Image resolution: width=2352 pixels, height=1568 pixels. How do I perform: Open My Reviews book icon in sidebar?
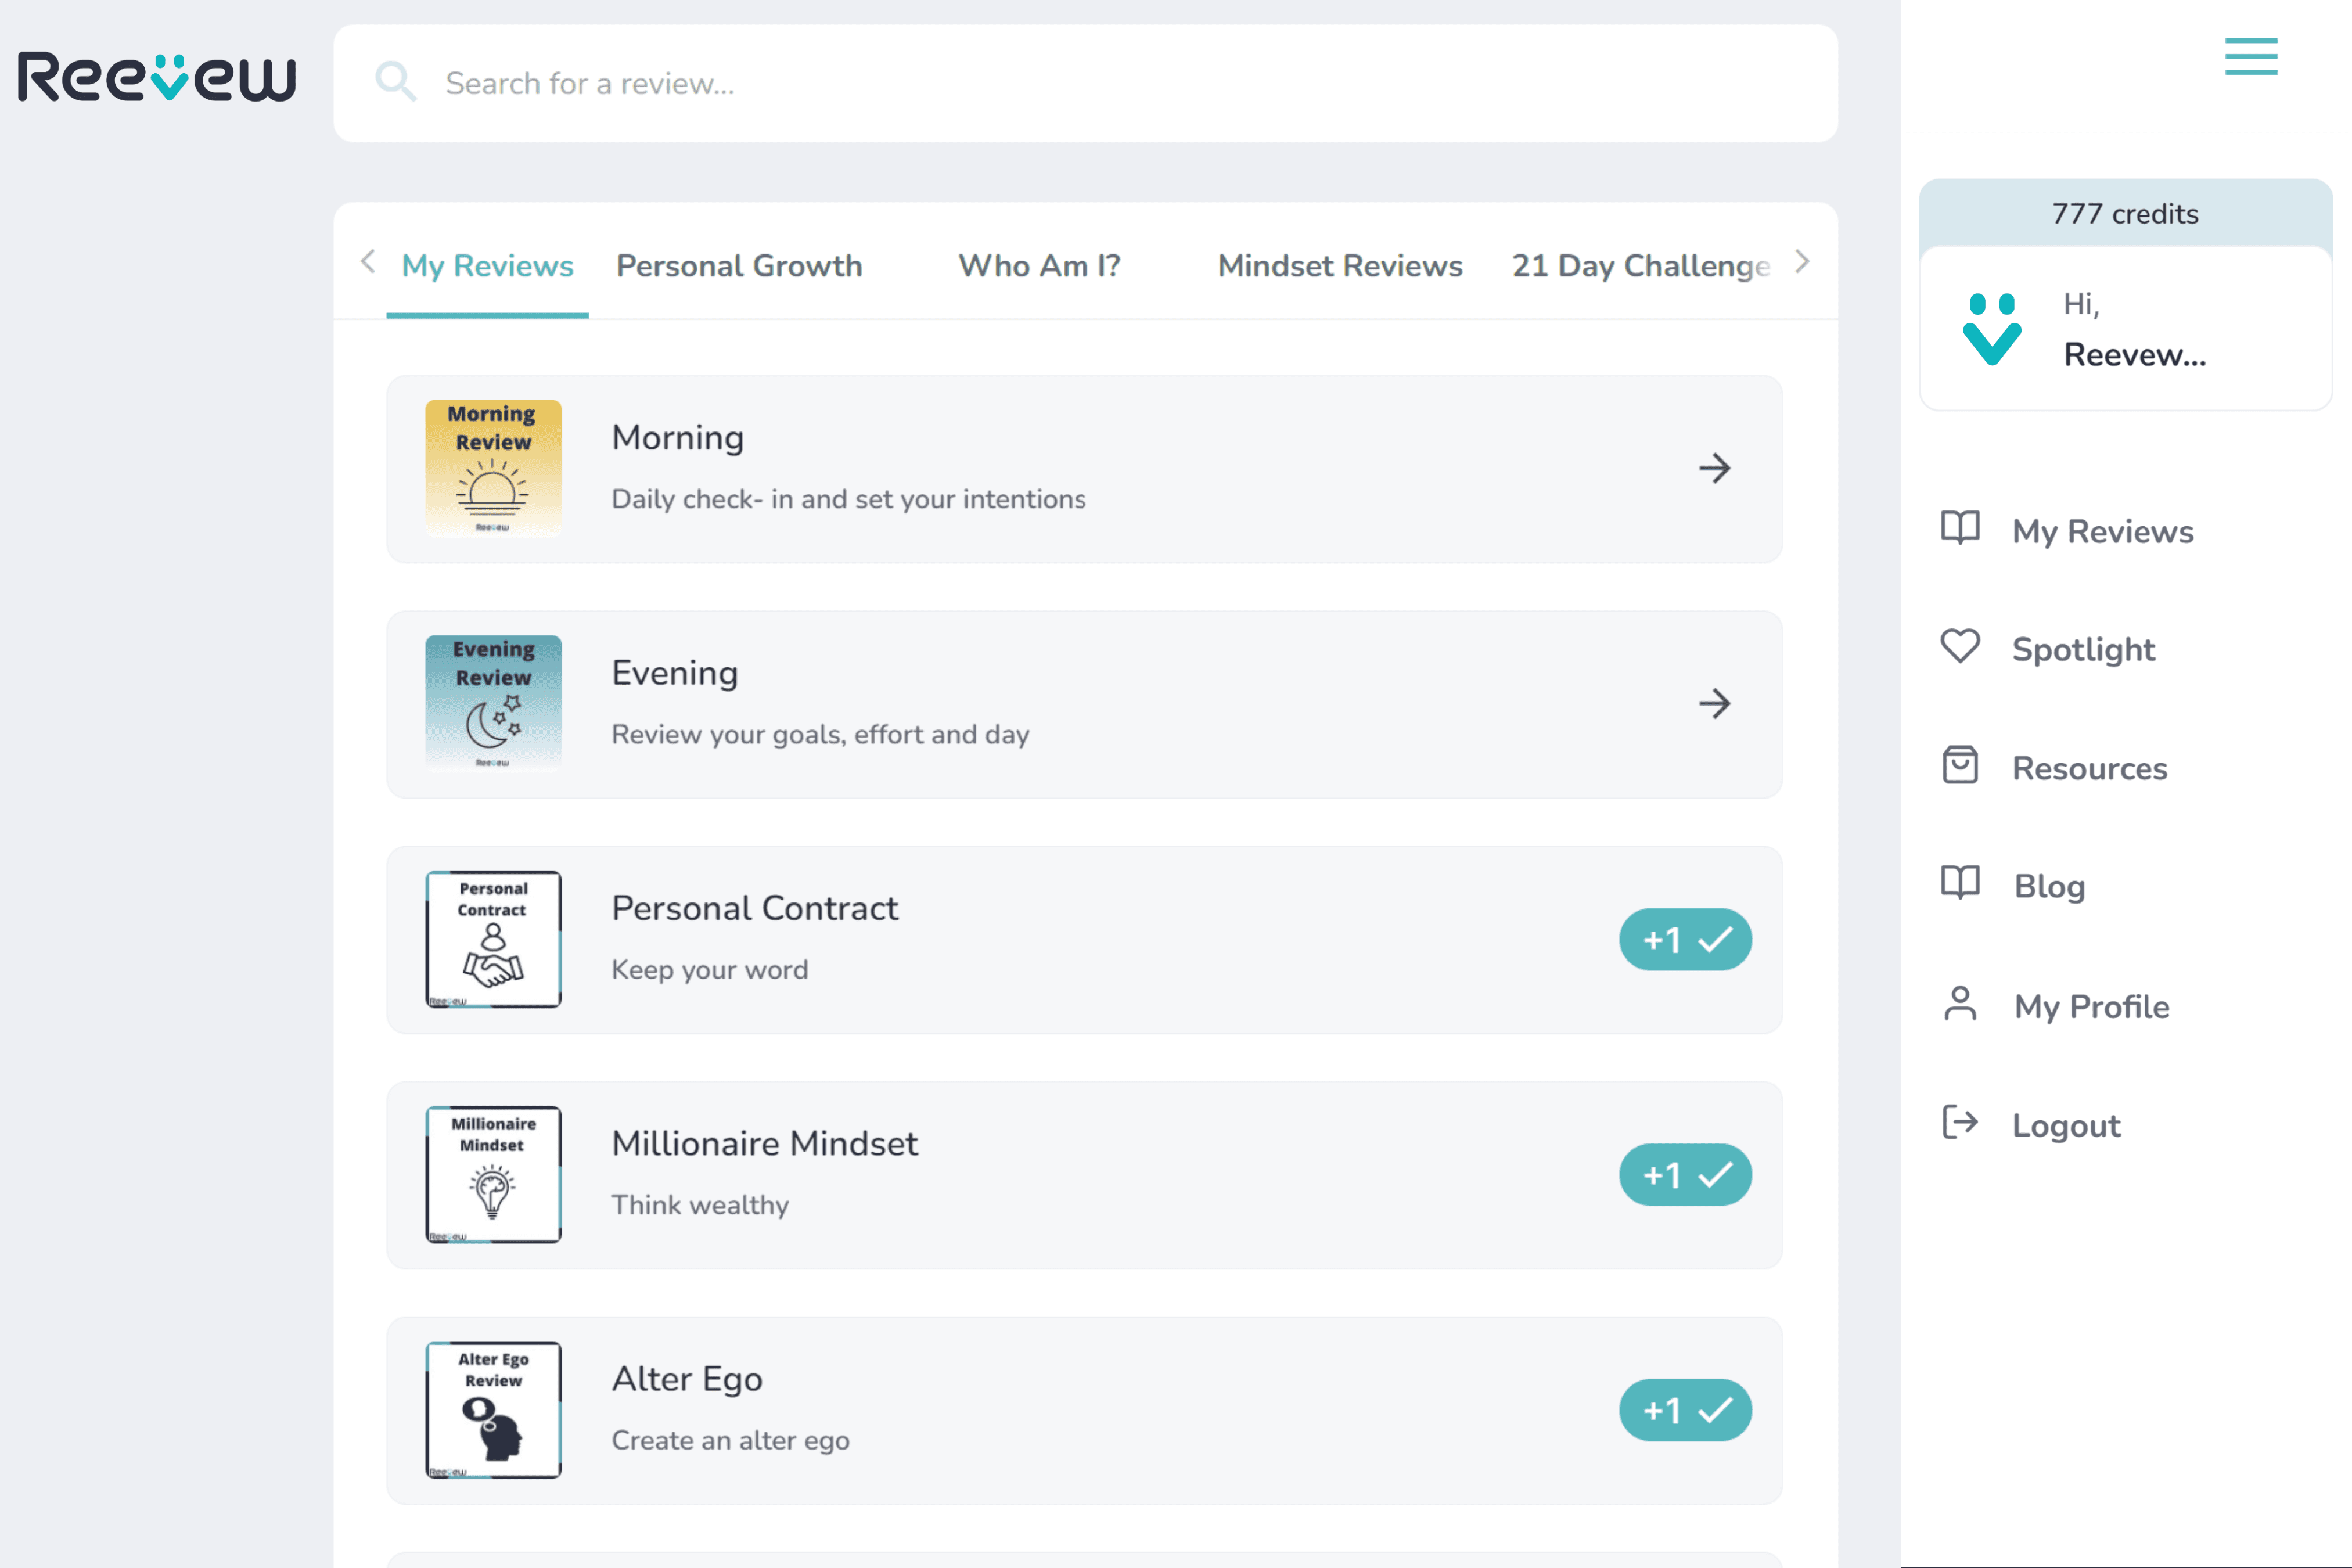tap(1960, 529)
